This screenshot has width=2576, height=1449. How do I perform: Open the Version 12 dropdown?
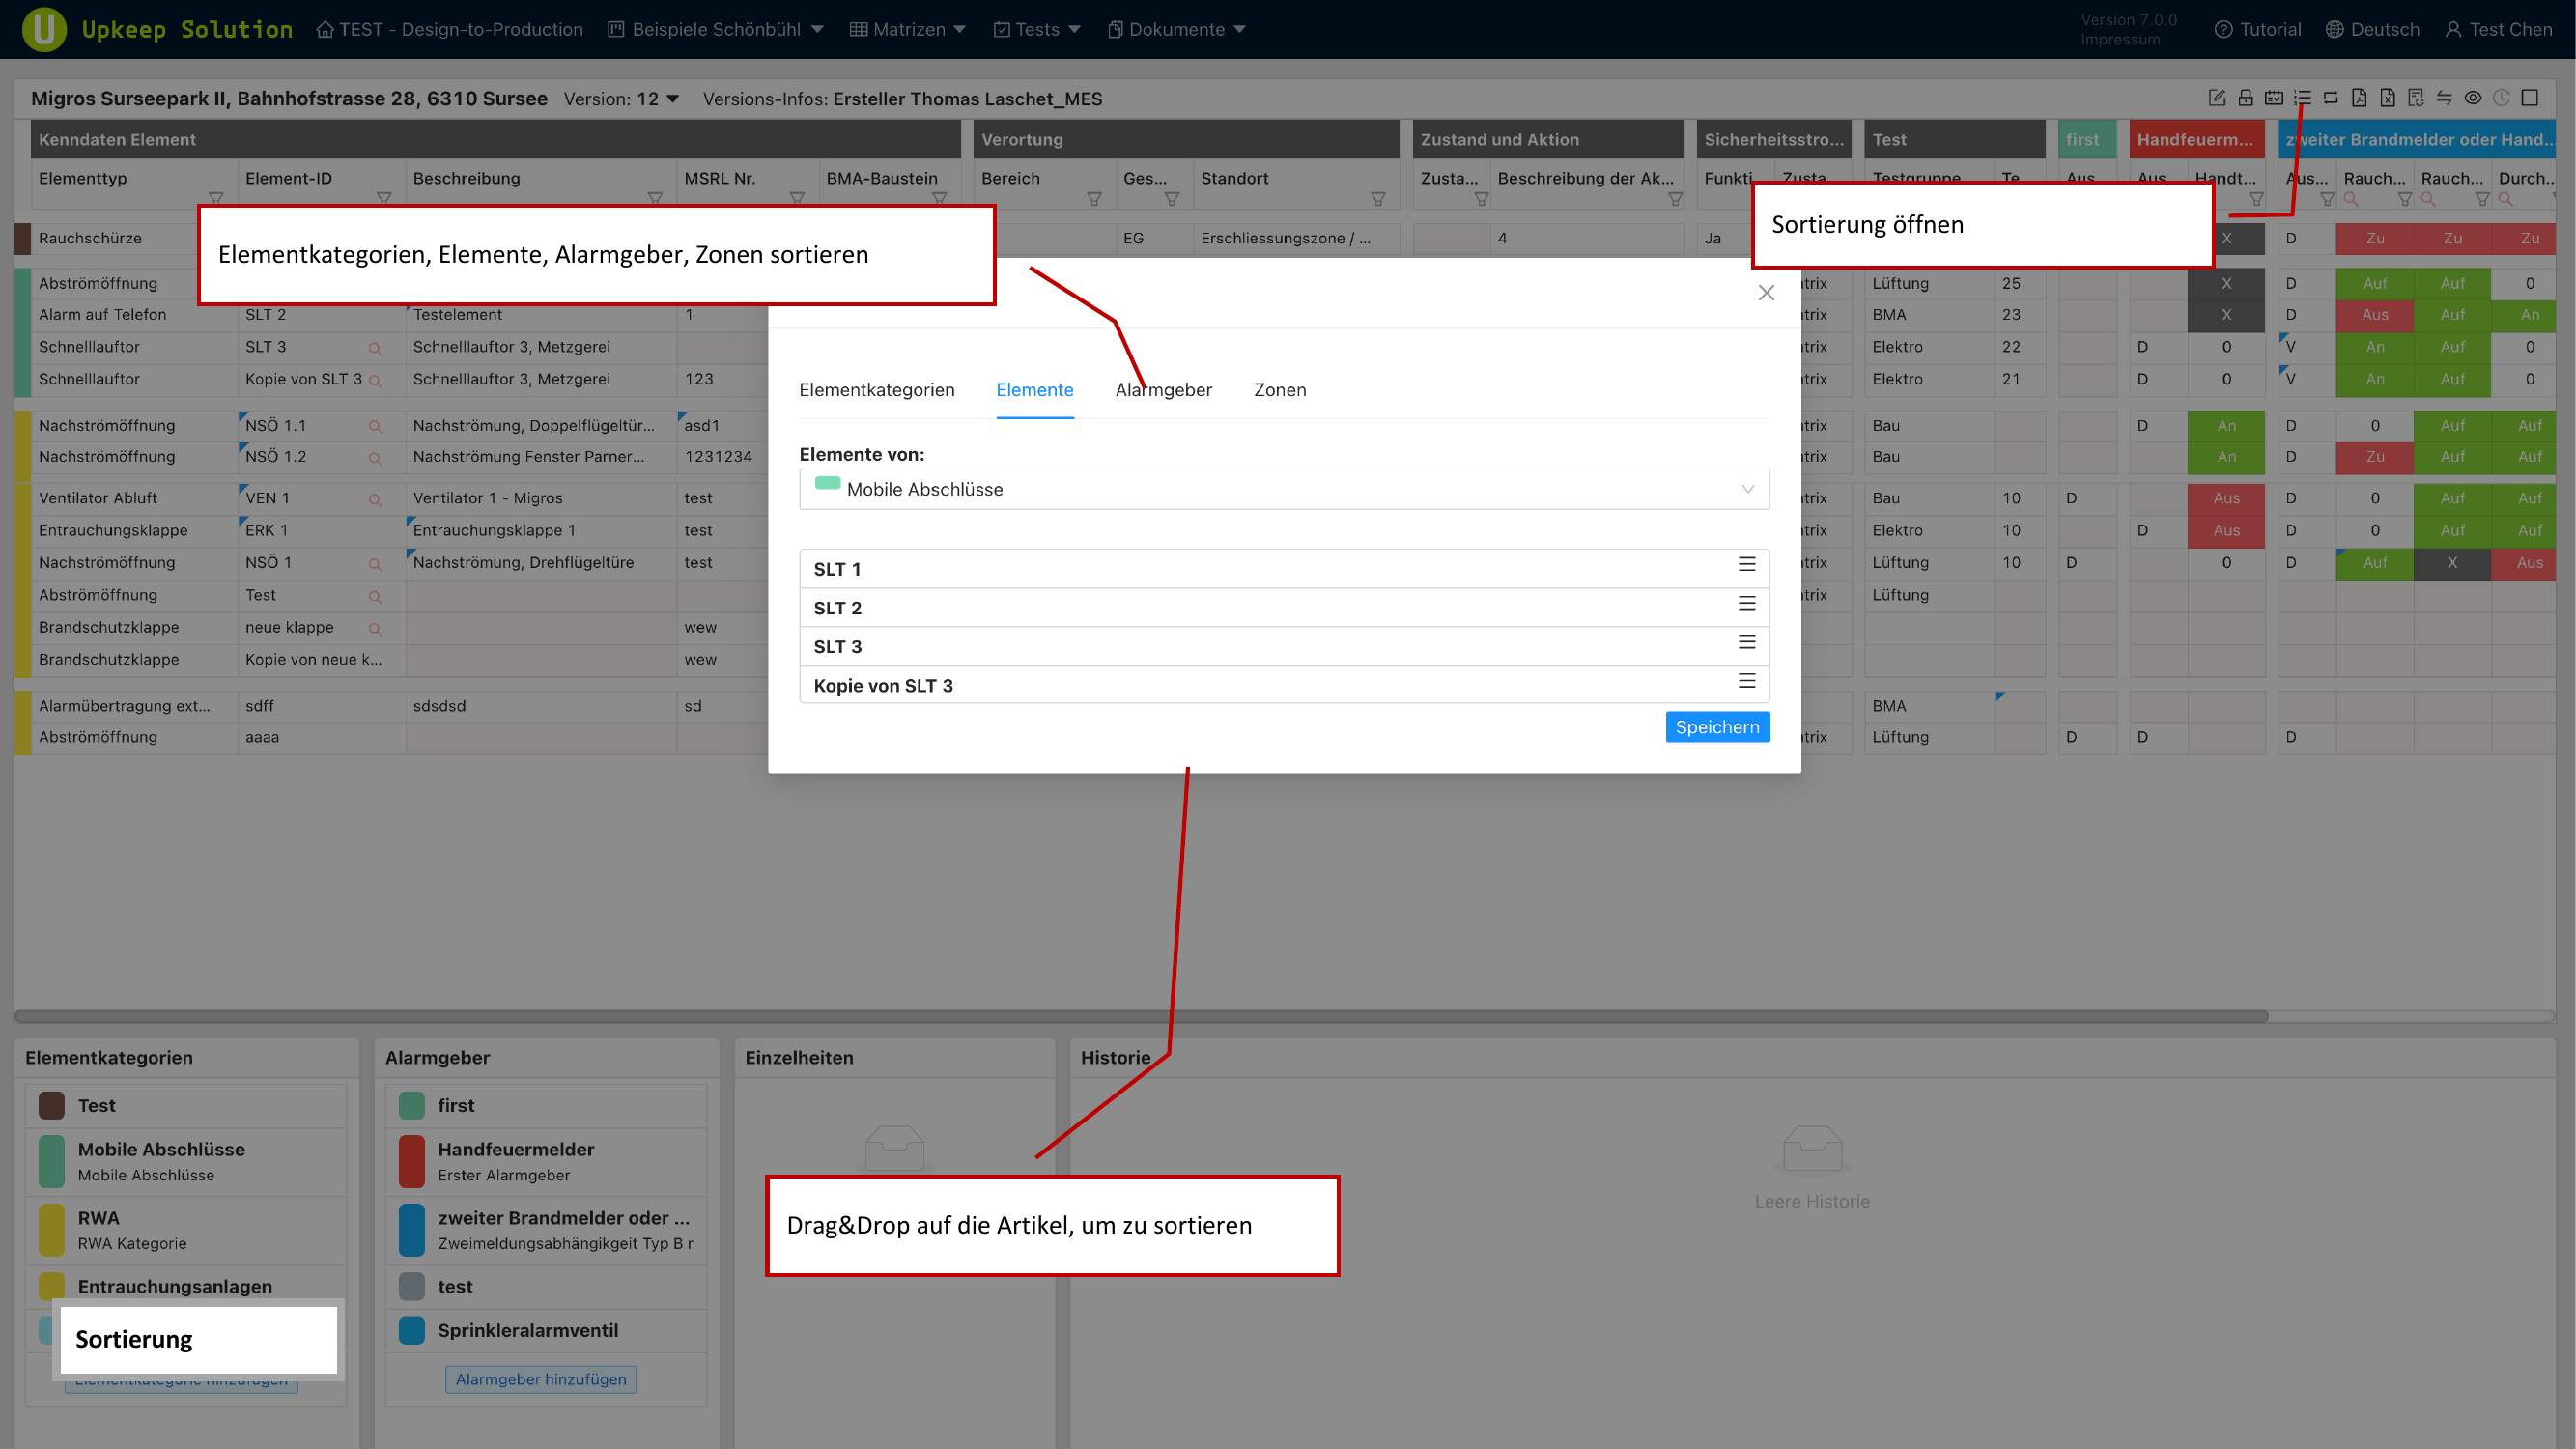pos(672,99)
